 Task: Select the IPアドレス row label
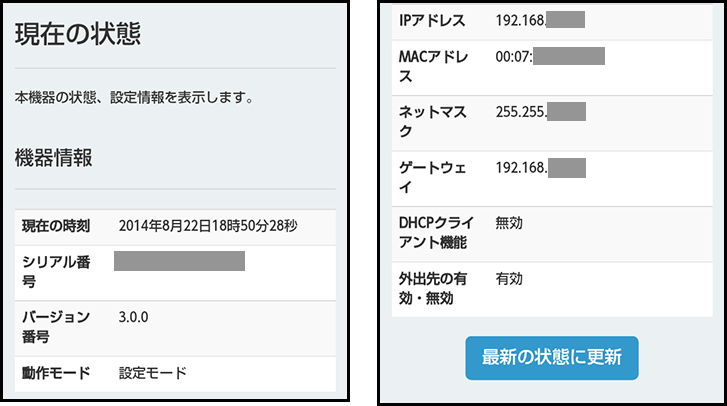click(432, 20)
